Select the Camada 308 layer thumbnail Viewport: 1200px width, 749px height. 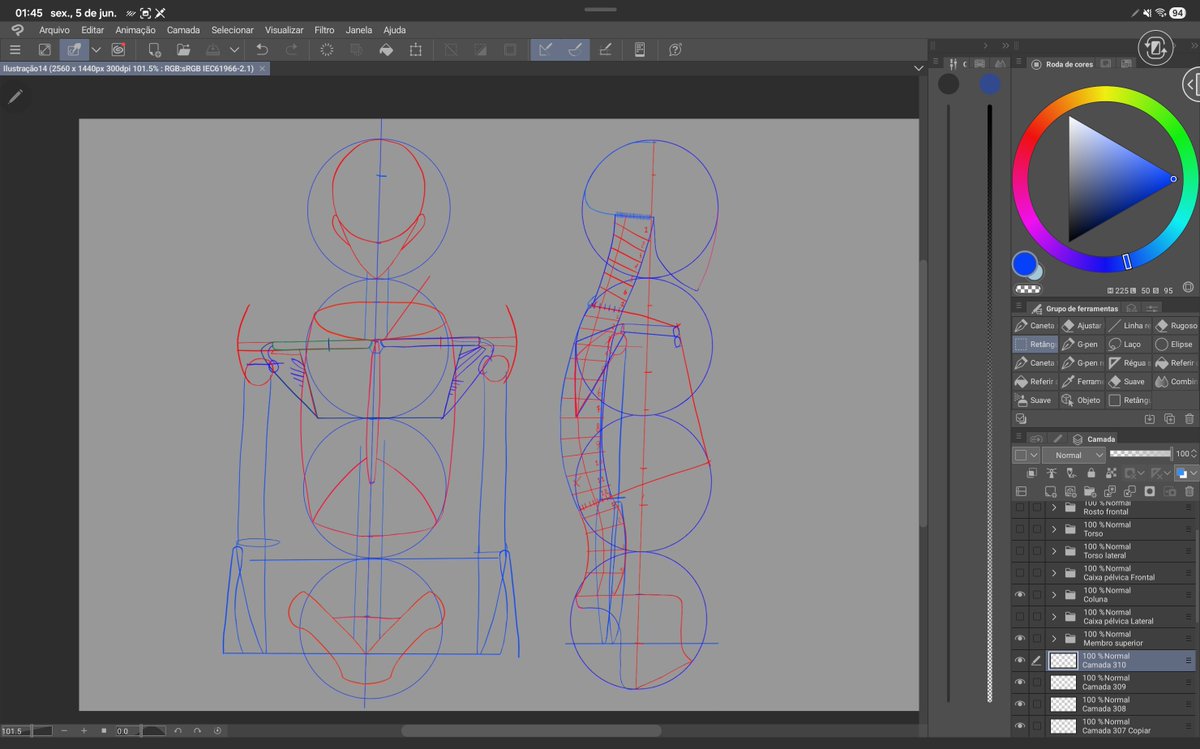click(1063, 704)
